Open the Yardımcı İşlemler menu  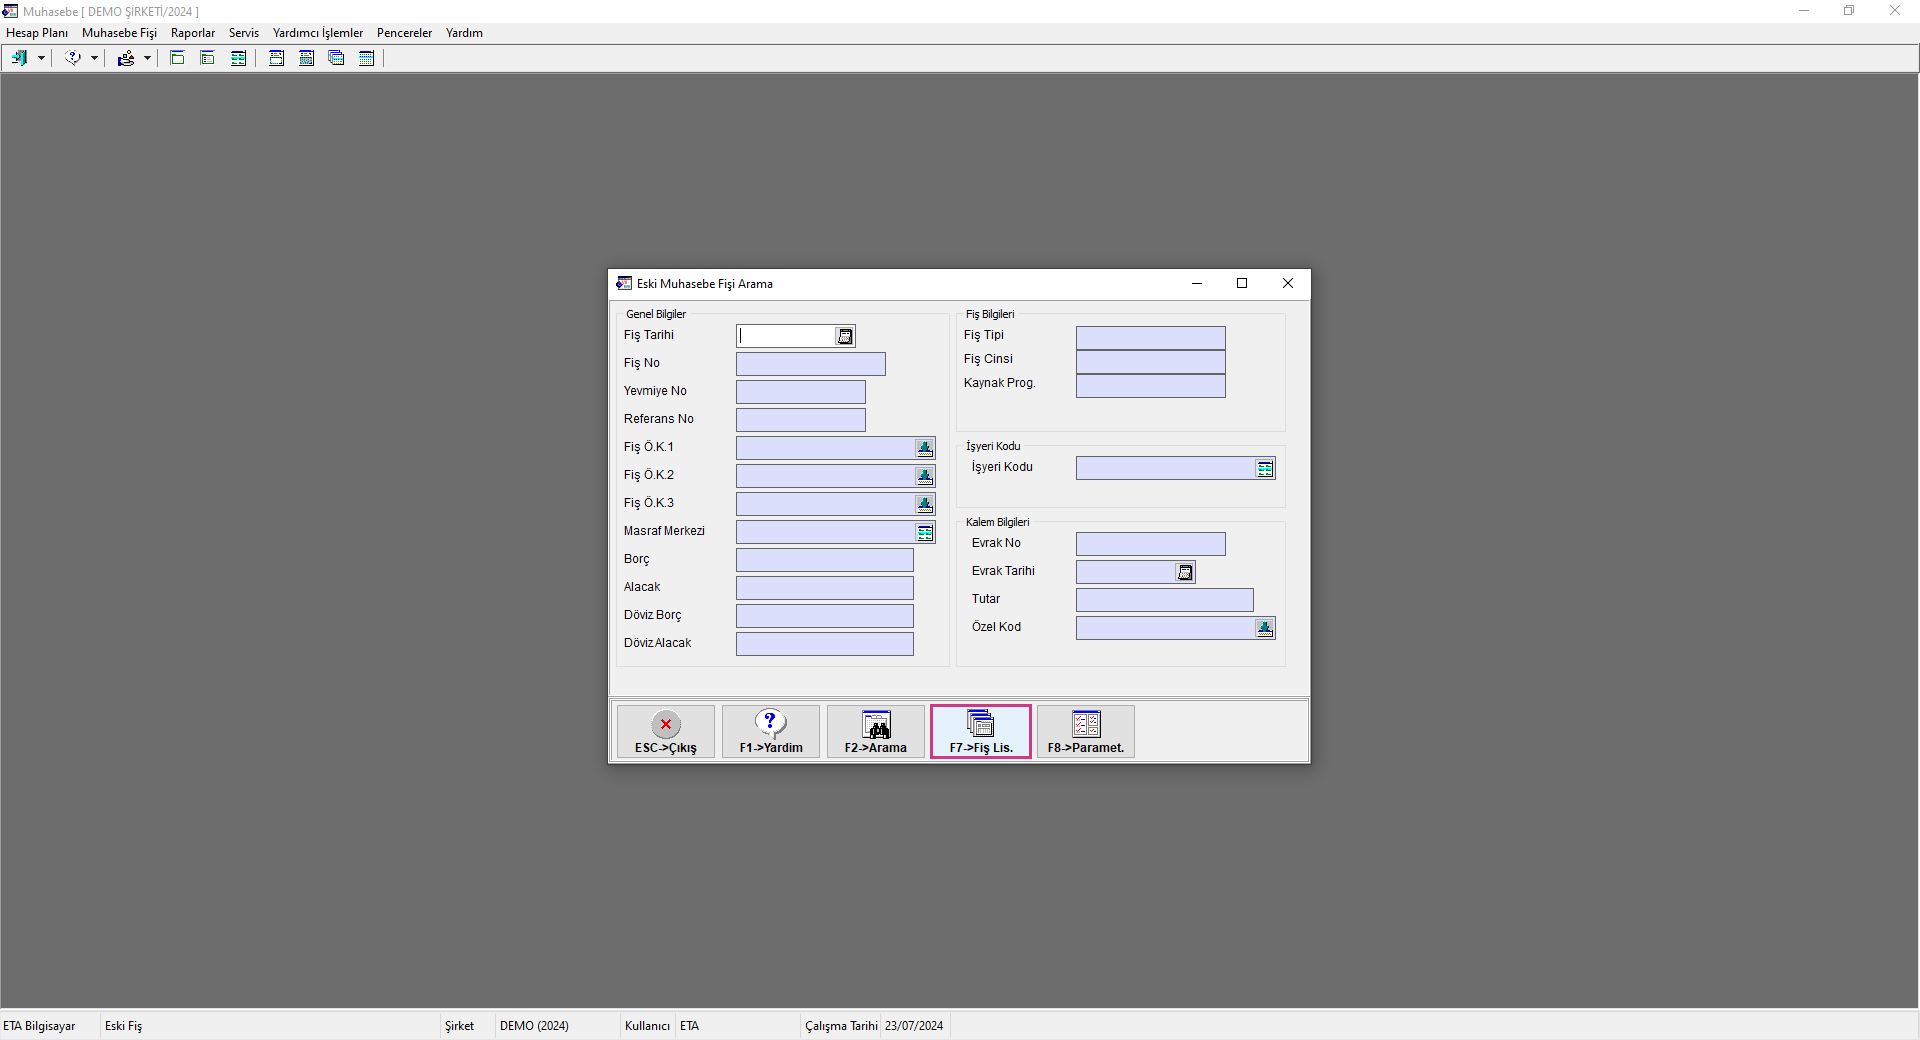pos(317,33)
